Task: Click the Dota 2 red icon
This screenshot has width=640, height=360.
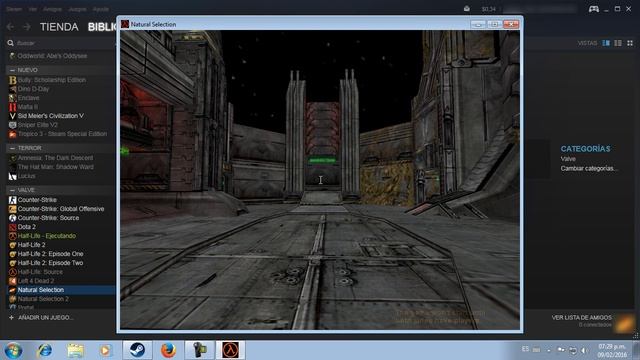Action: click(13, 227)
